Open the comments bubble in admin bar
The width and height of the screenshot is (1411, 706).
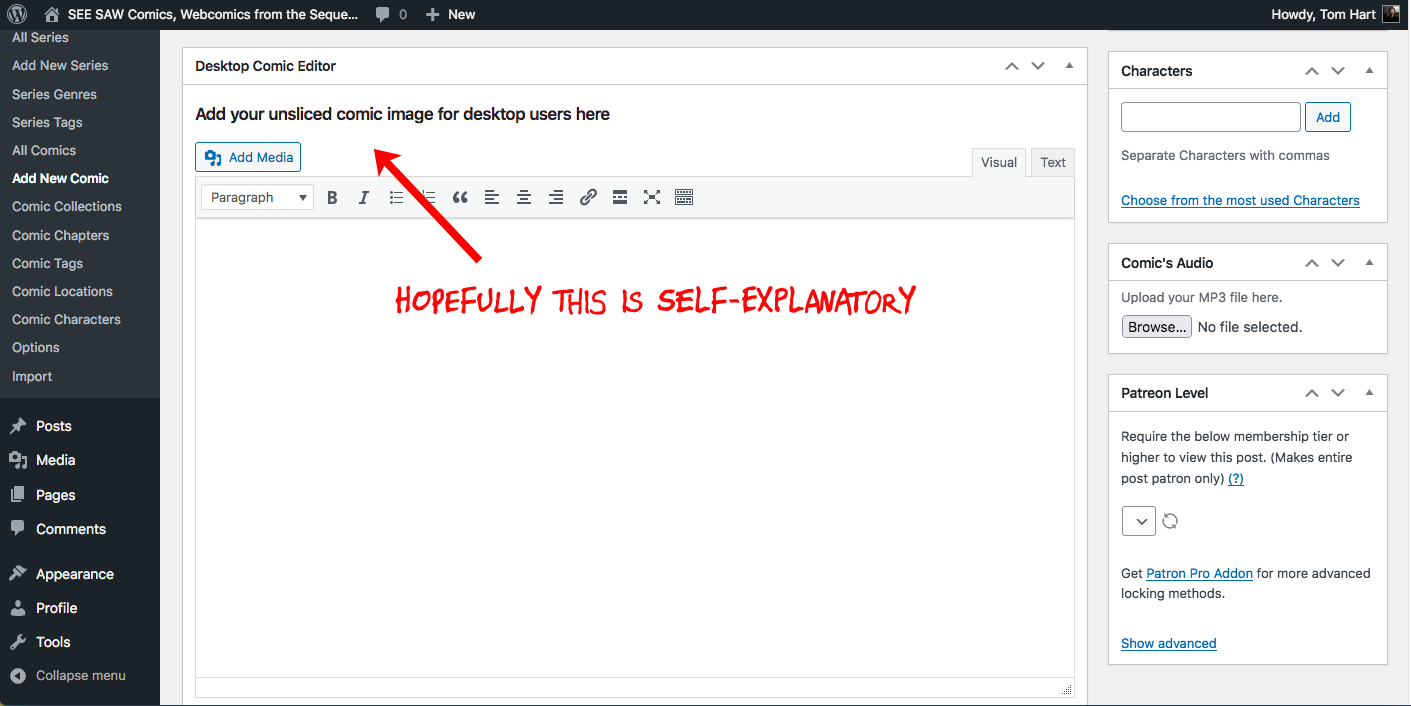391,14
